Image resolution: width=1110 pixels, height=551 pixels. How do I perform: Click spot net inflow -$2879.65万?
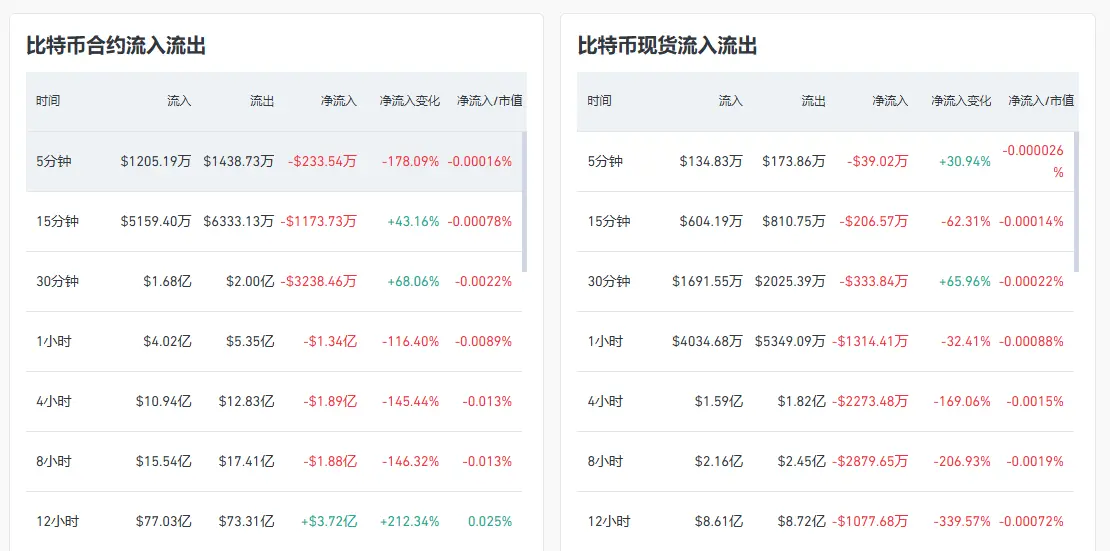[x=870, y=462]
